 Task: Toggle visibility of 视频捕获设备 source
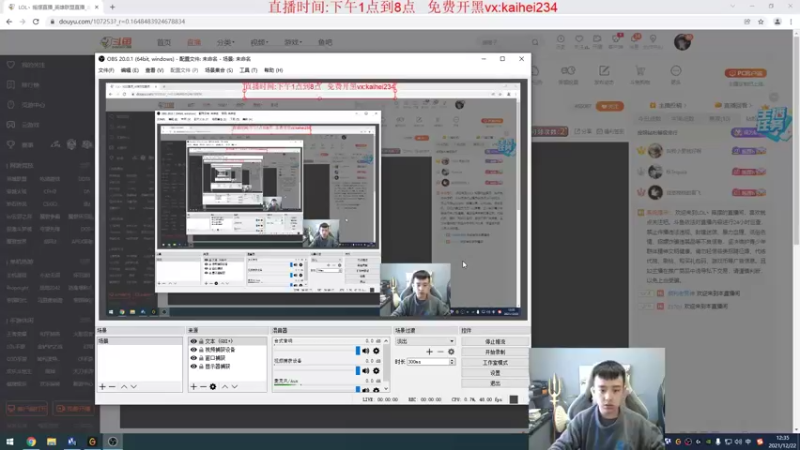click(x=193, y=349)
